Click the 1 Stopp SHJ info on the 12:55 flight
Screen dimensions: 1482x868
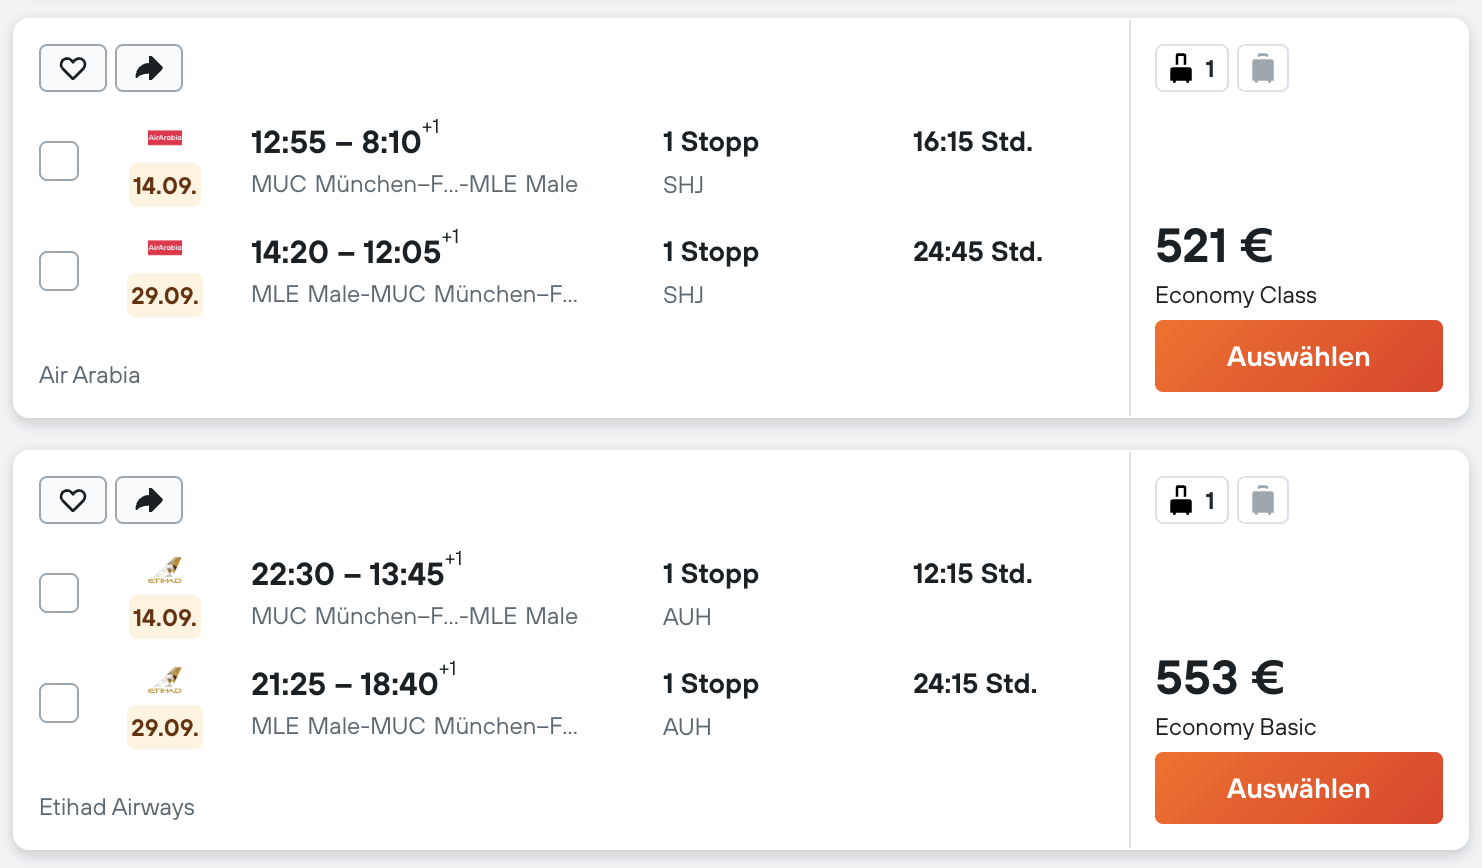[x=711, y=162]
